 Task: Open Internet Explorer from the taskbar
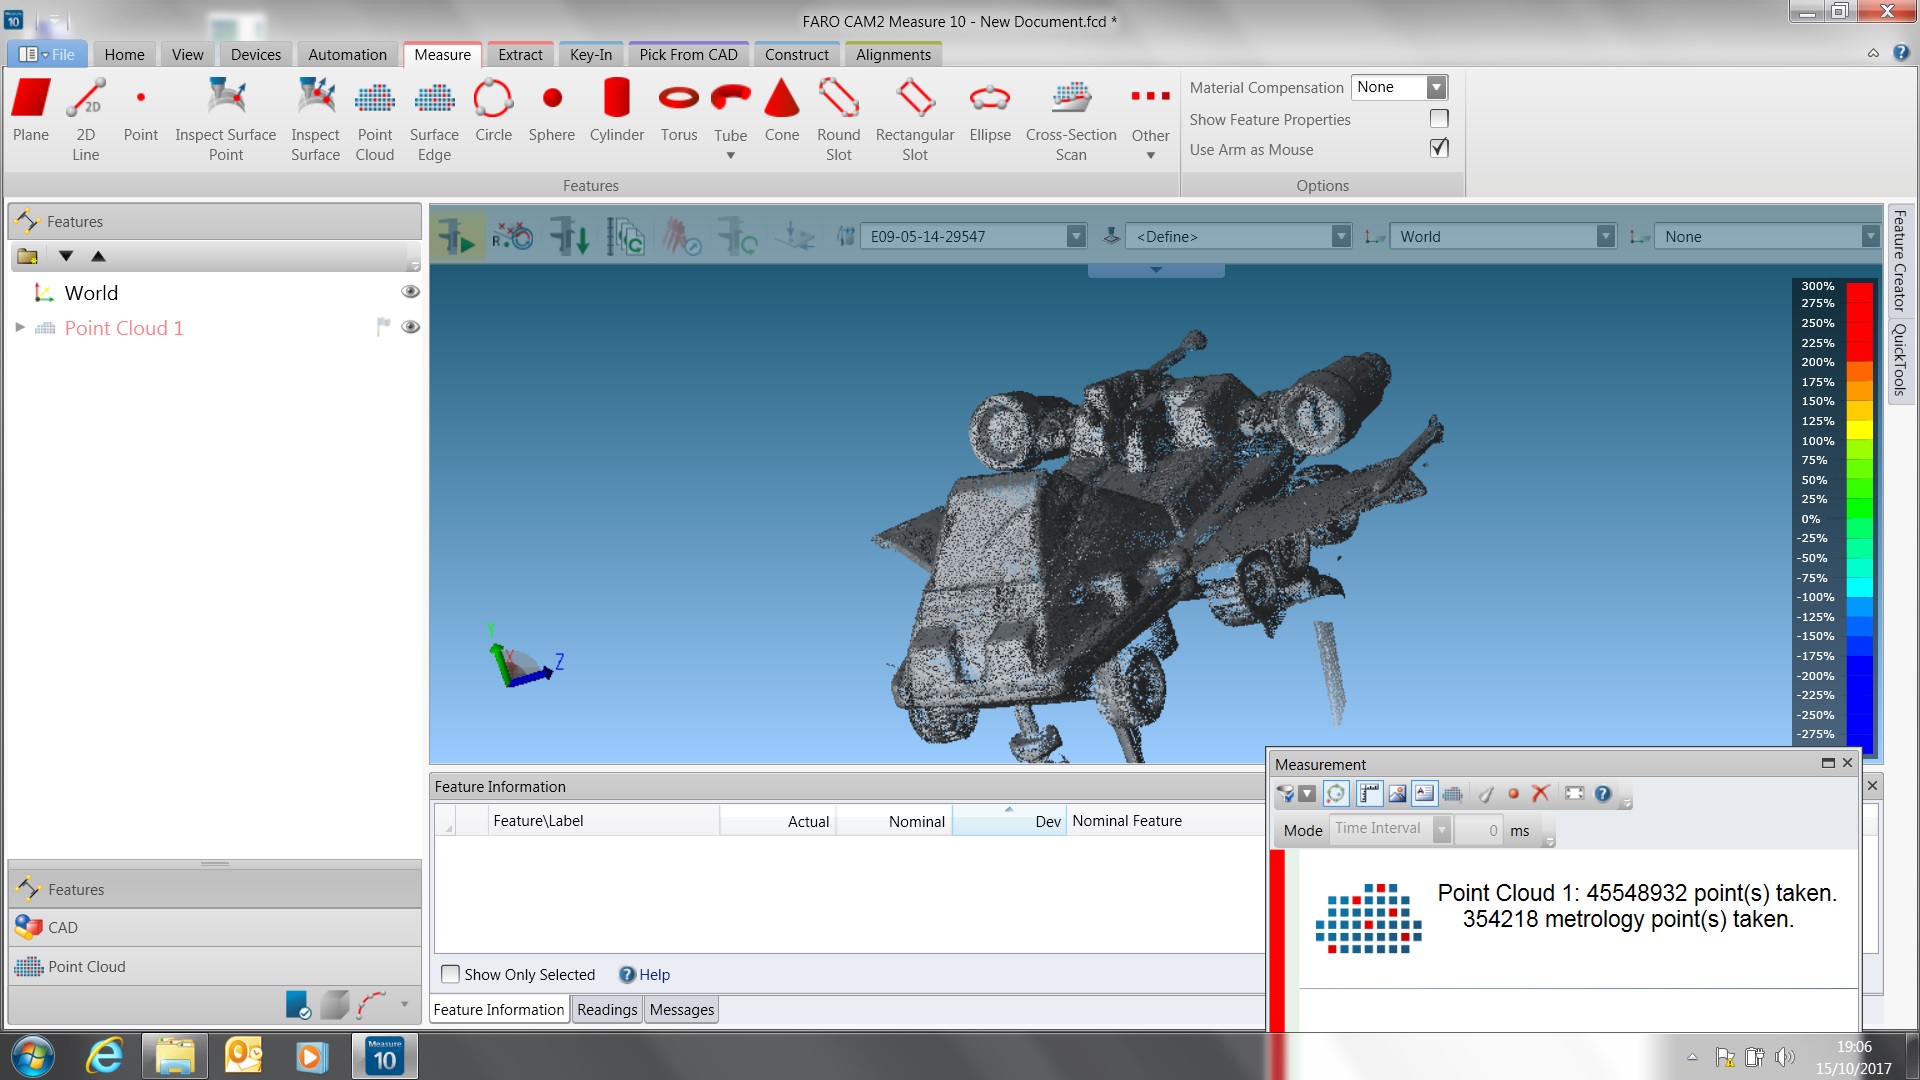coord(104,1057)
